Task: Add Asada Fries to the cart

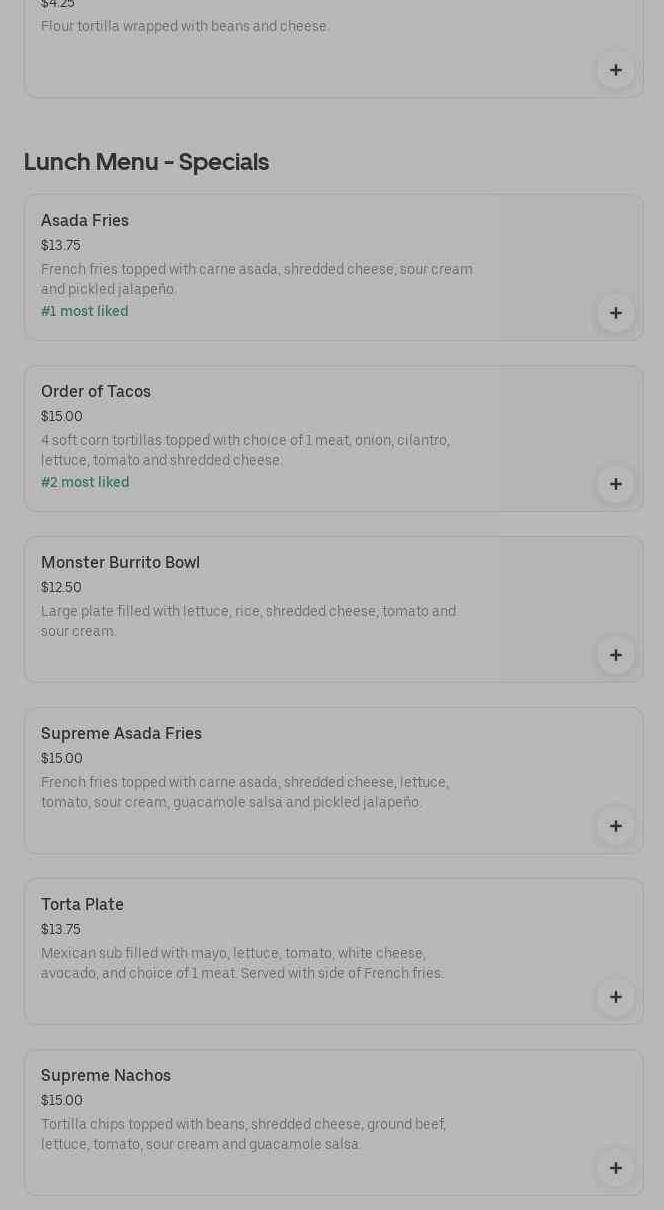Action: coord(615,313)
